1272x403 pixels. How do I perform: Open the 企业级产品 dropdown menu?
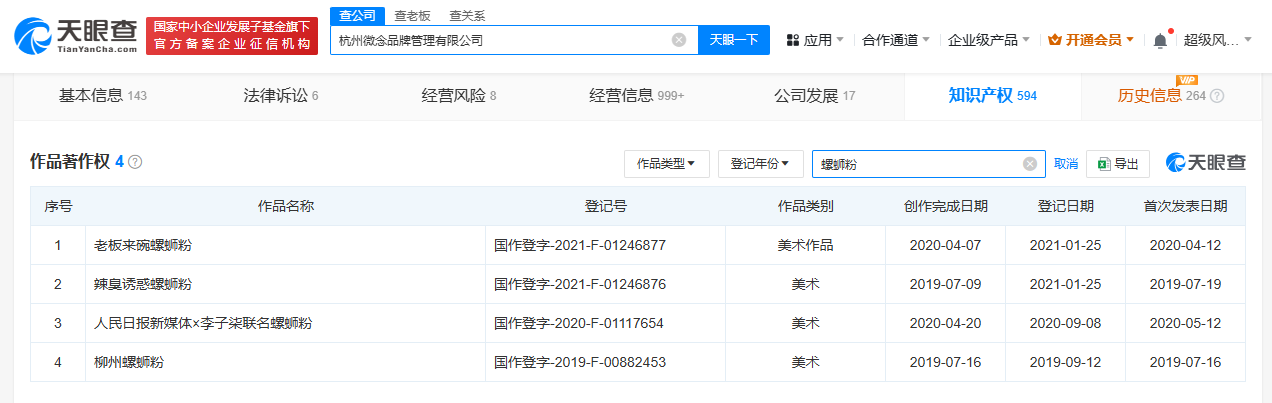click(x=989, y=40)
